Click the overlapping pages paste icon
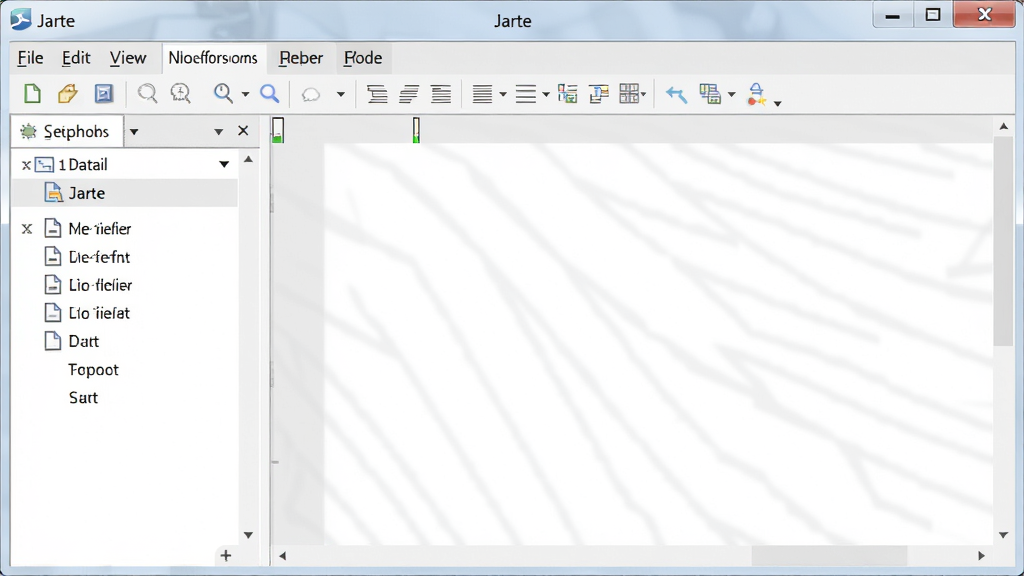Image resolution: width=1024 pixels, height=576 pixels. 710,94
